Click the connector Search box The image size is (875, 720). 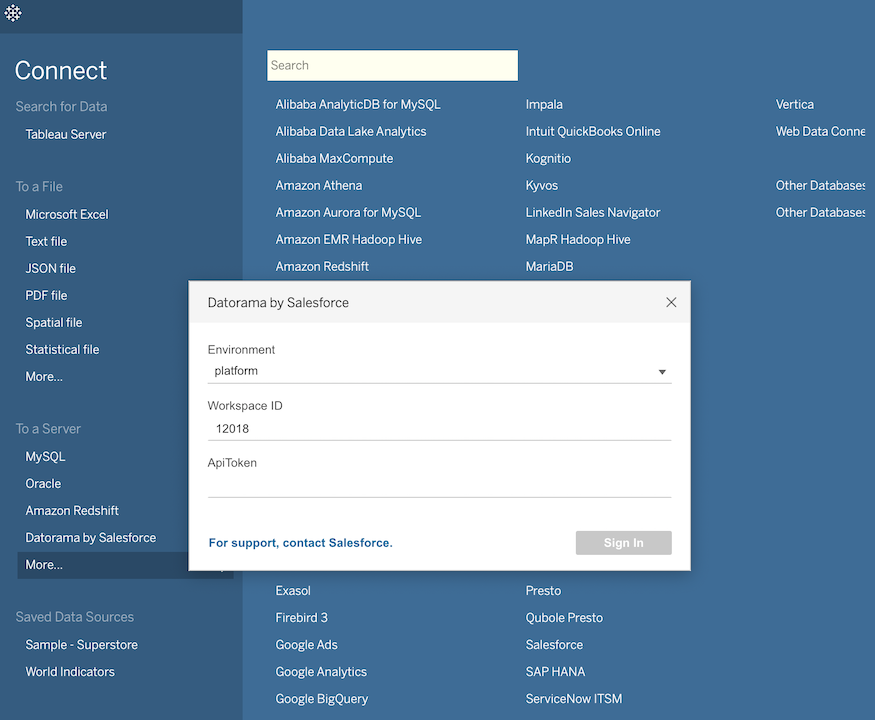click(392, 65)
